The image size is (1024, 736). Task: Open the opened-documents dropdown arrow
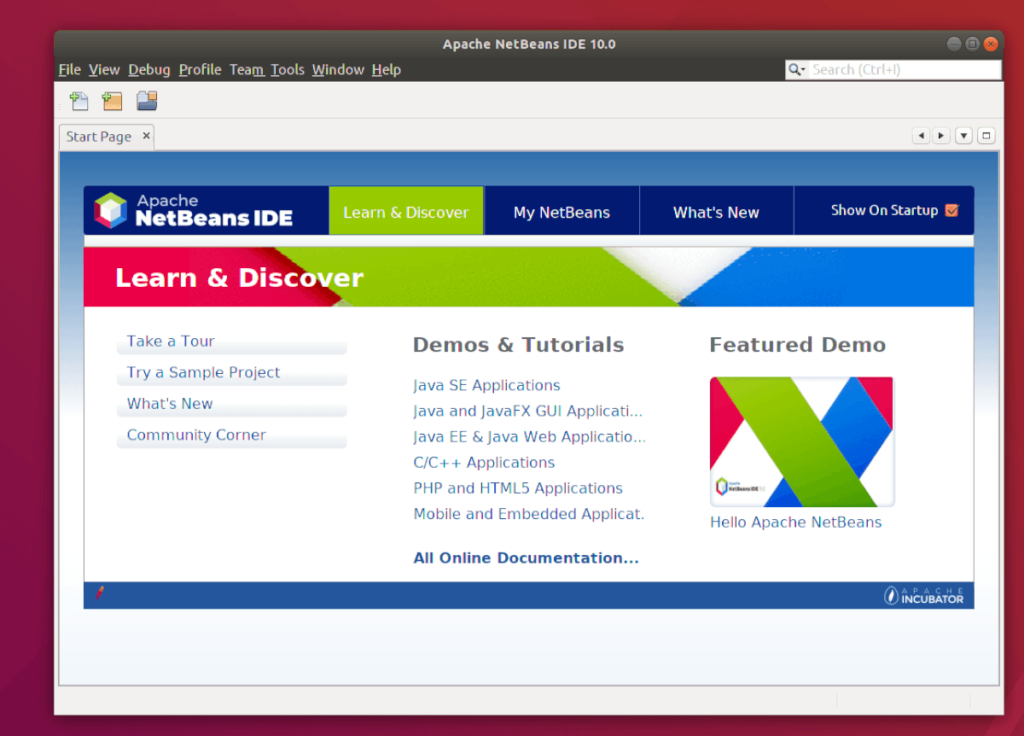[963, 135]
